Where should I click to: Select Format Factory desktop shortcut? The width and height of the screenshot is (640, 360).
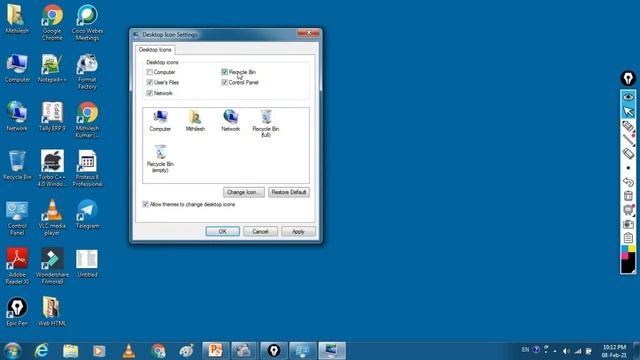coord(87,72)
